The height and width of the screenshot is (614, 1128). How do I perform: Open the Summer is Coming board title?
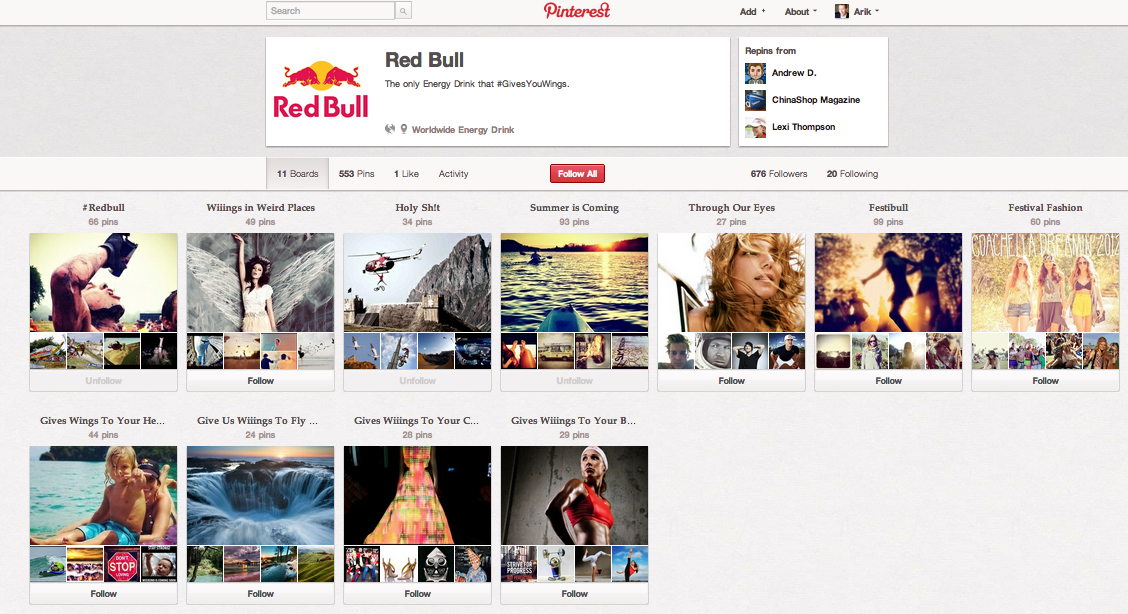point(574,207)
